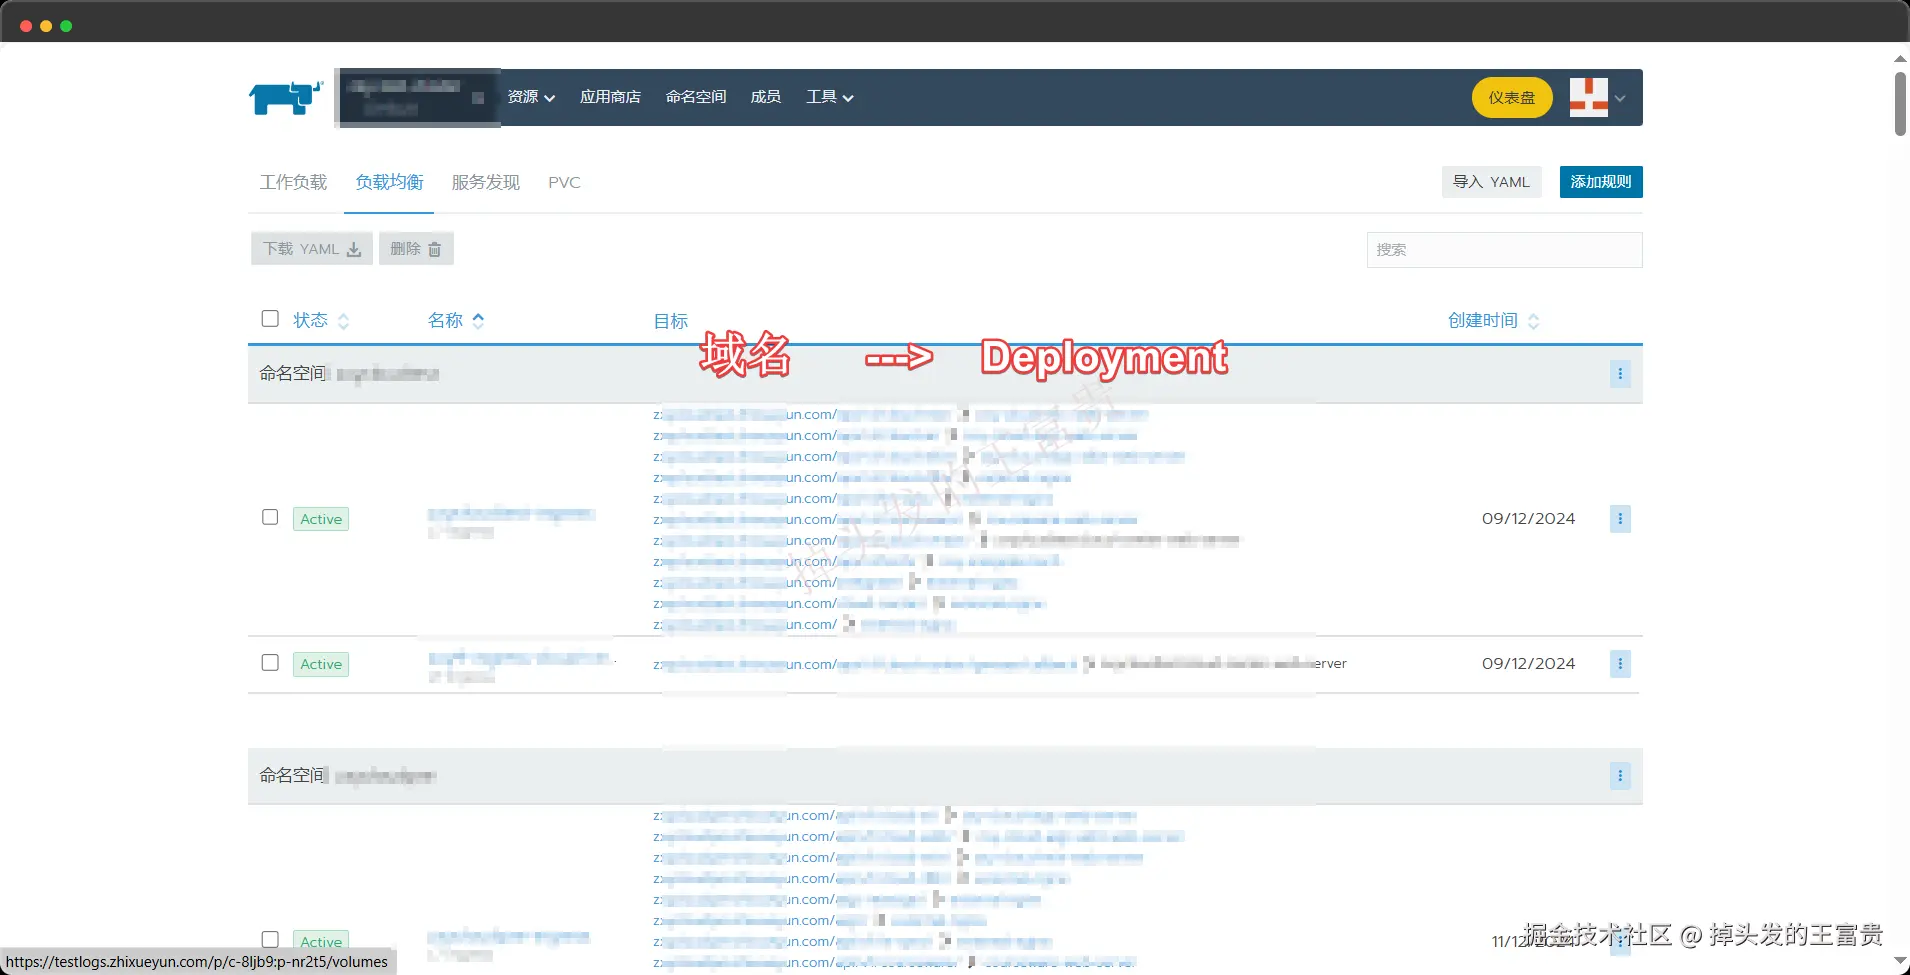Click the yellow 仪表盘 button
This screenshot has width=1910, height=975.
tap(1512, 97)
